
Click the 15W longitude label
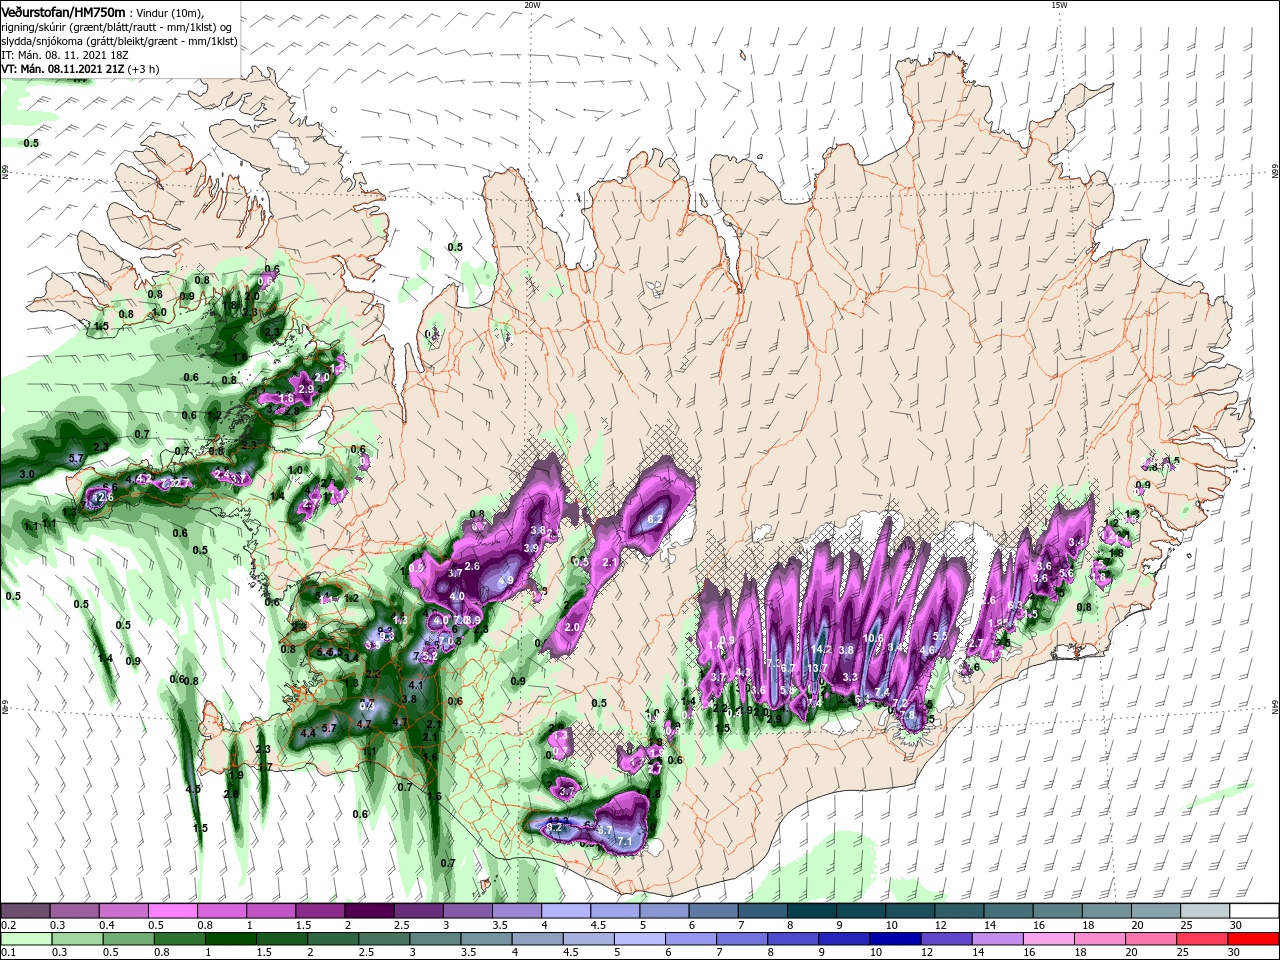pyautogui.click(x=1059, y=5)
